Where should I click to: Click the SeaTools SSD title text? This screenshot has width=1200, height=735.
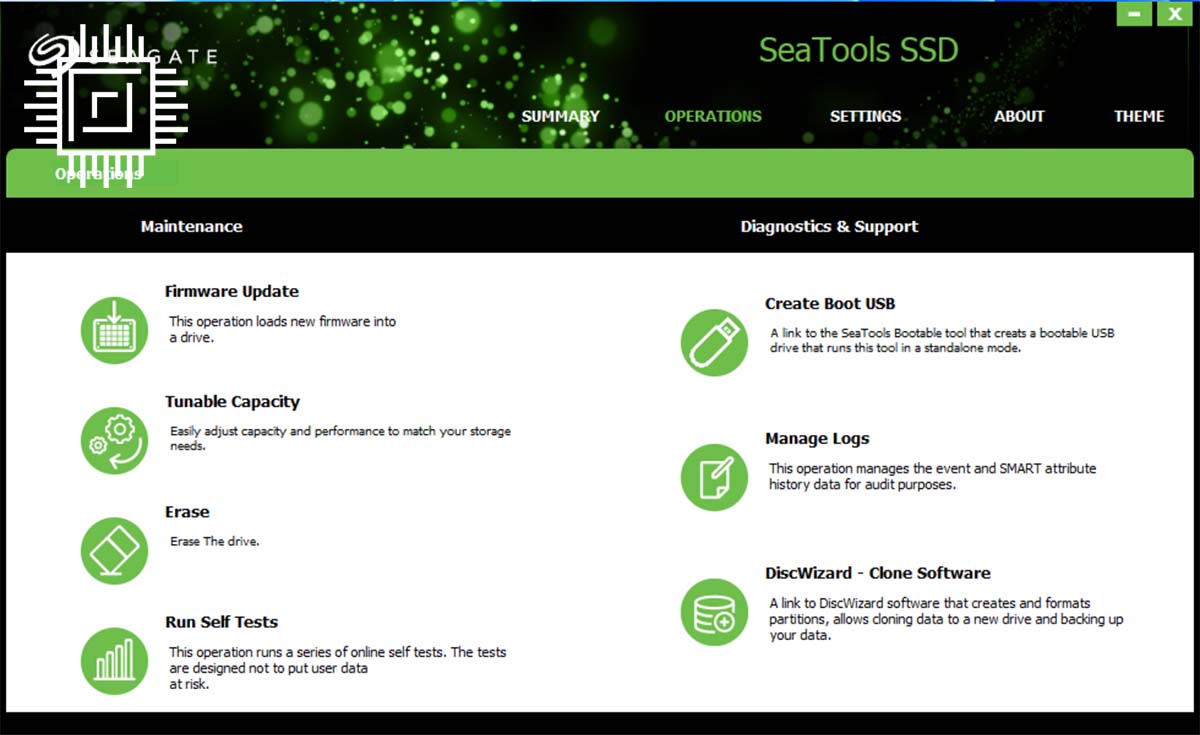pos(858,49)
